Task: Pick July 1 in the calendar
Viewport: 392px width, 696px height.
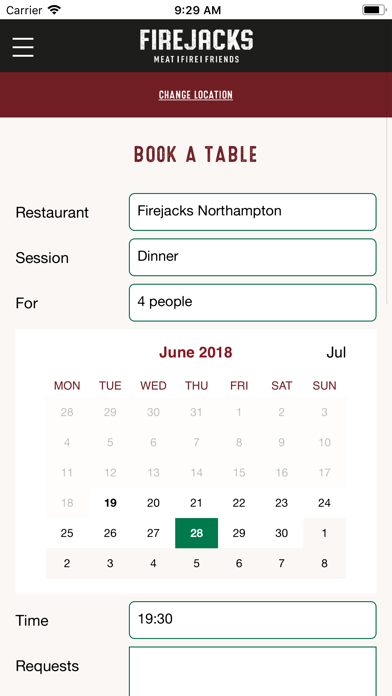Action: 325,533
